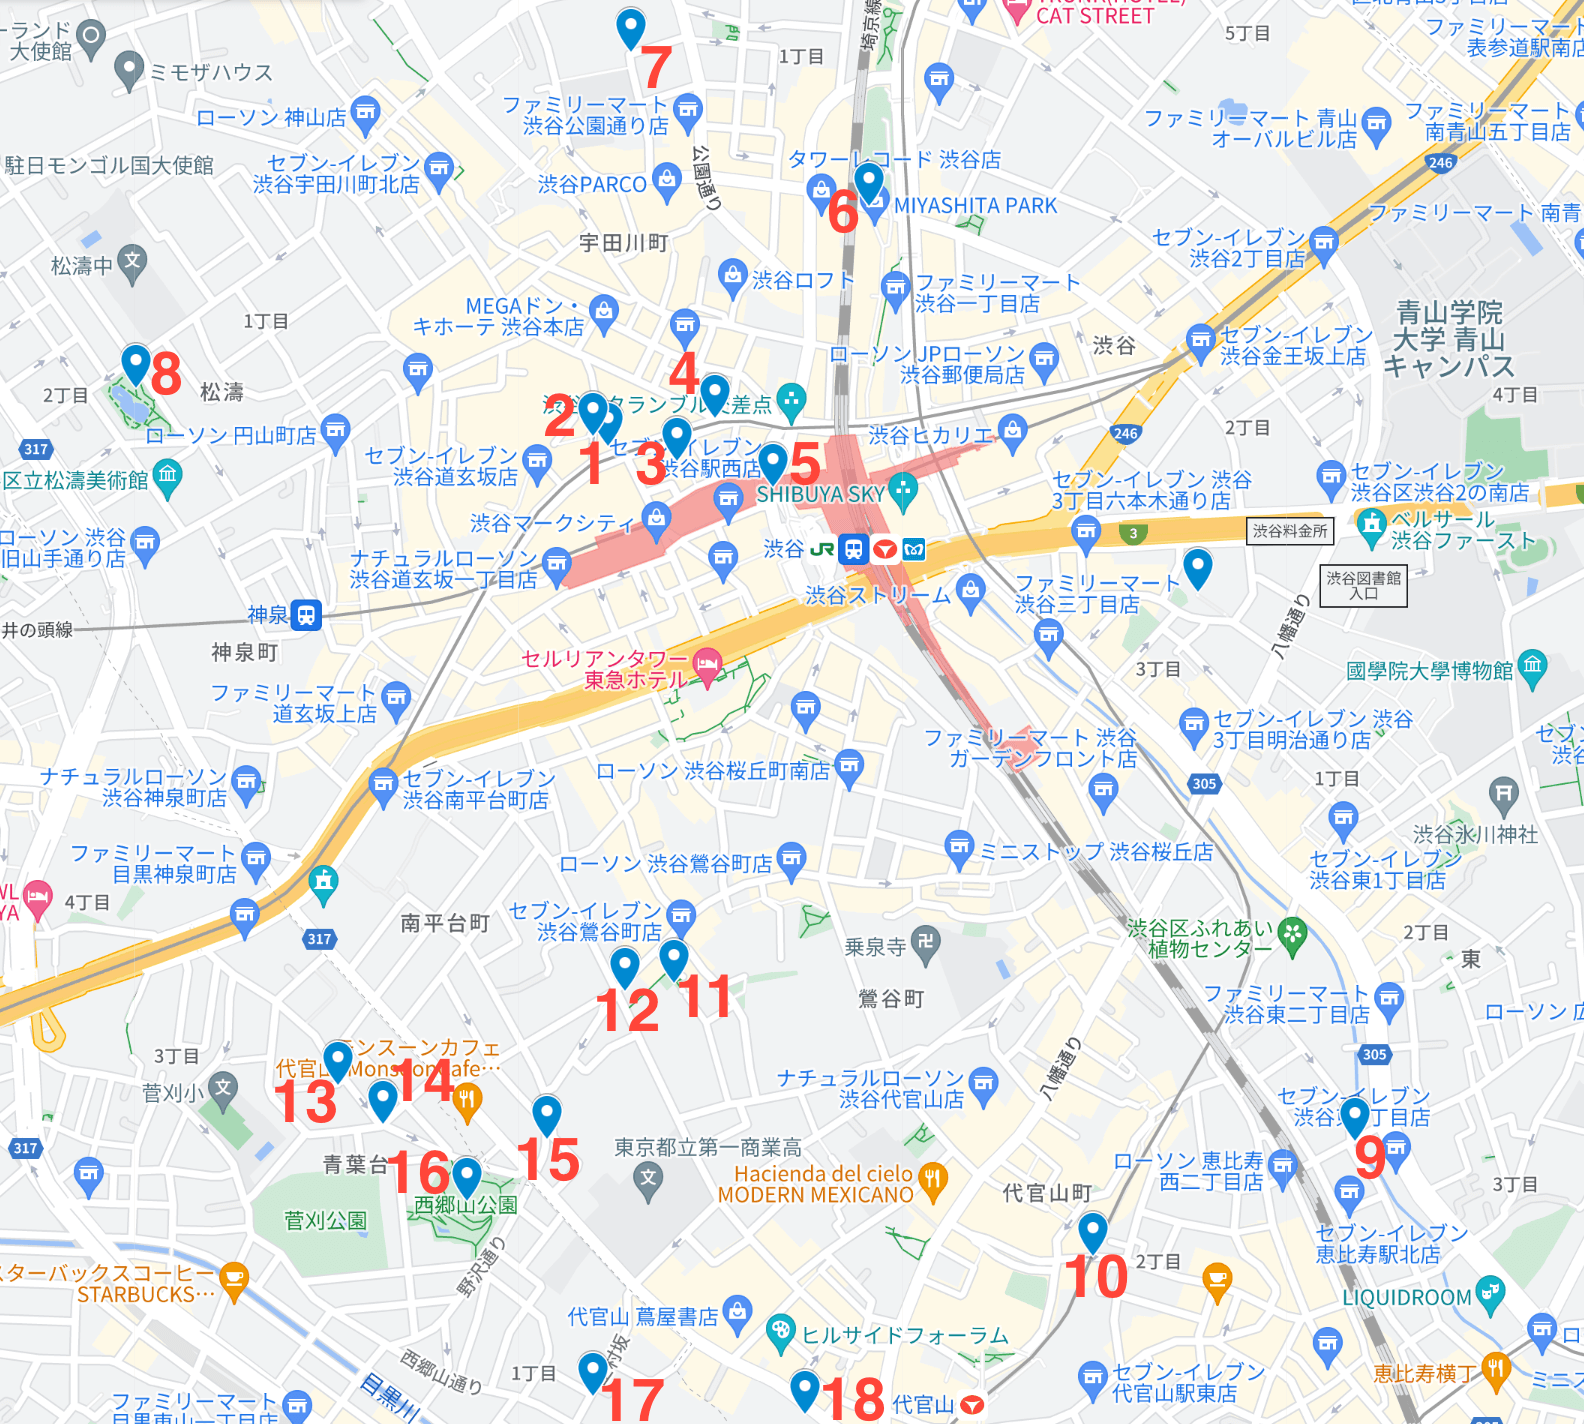The width and height of the screenshot is (1584, 1424).
Task: Select the JPローソン 渋谷郵便局店 store icon
Action: tap(1044, 360)
